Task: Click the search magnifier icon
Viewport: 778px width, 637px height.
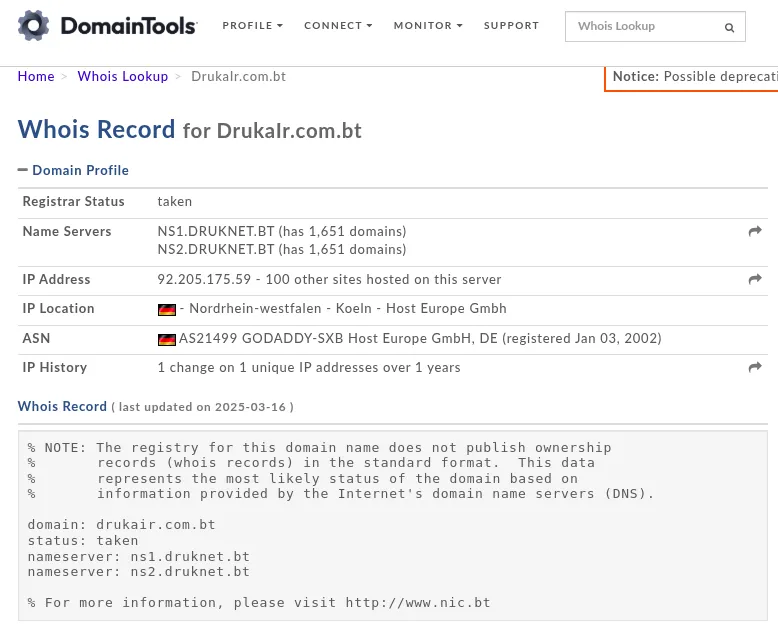Action: coord(729,27)
